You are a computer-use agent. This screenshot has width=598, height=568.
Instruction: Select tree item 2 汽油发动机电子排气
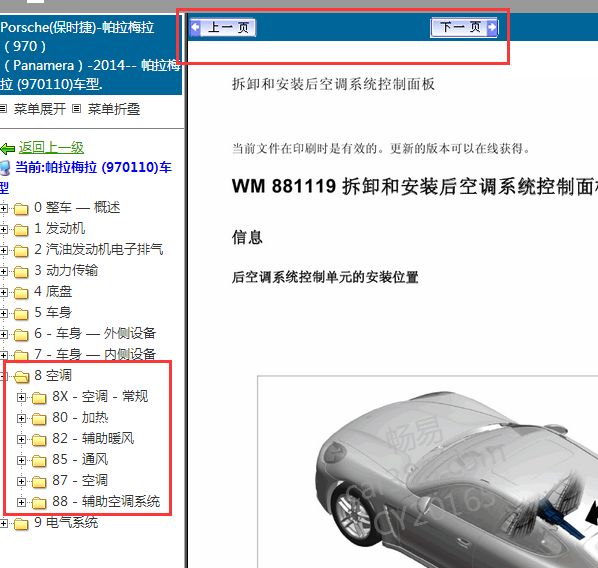[x=99, y=249]
